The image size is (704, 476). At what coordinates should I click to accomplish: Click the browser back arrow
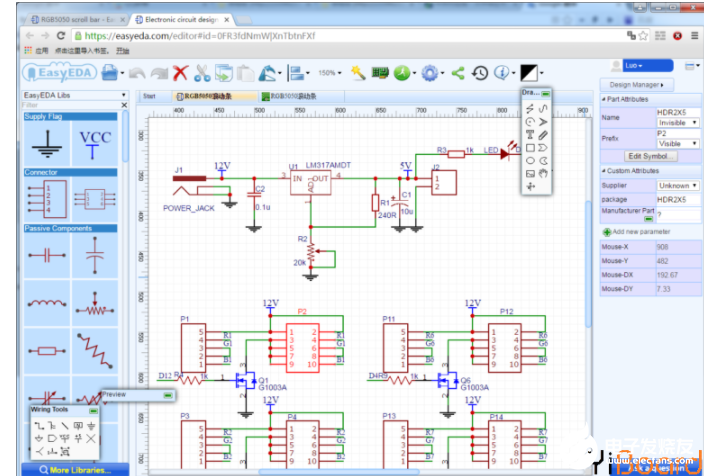coord(30,35)
